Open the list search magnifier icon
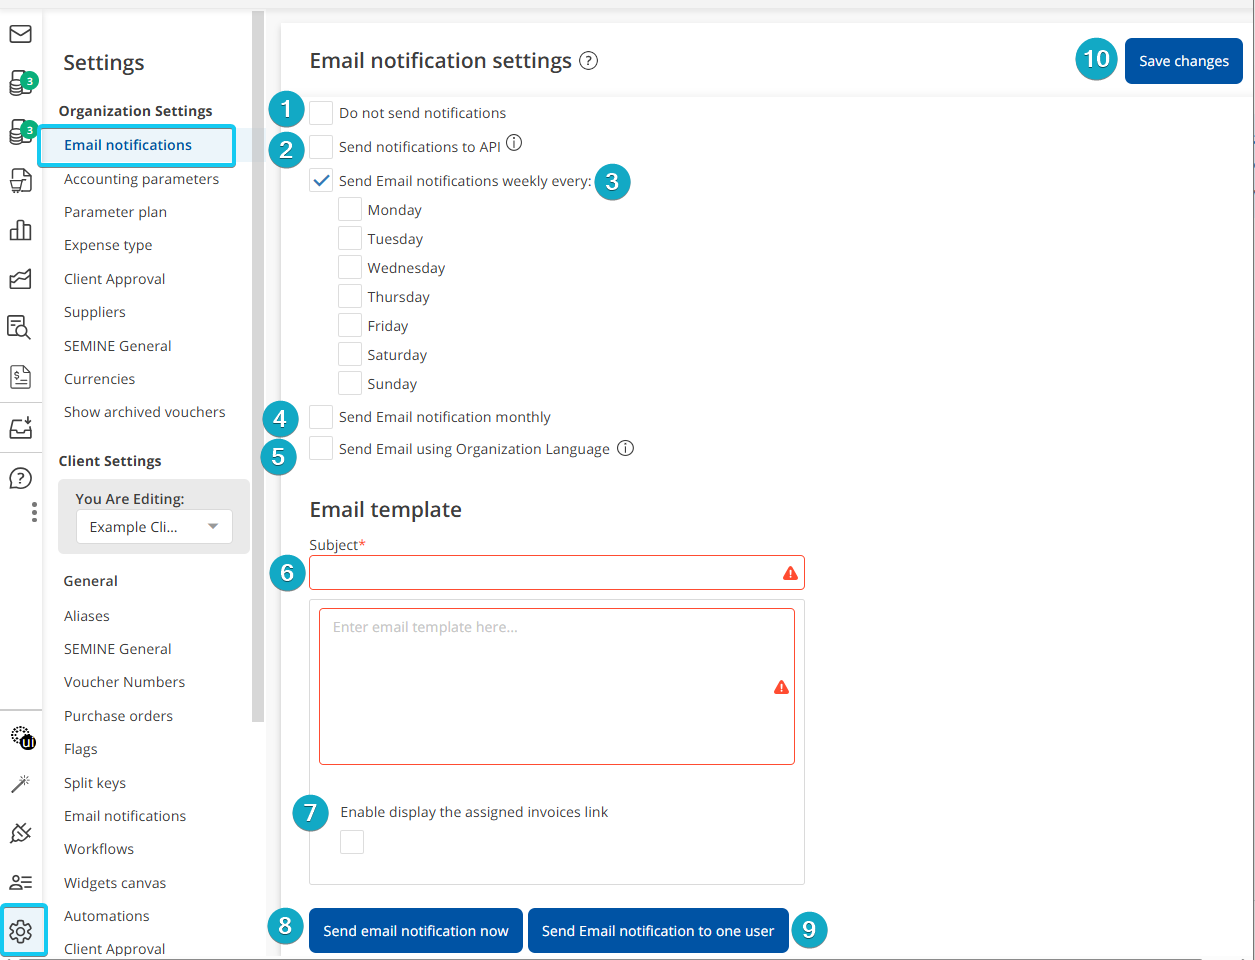The width and height of the screenshot is (1255, 960). (x=20, y=327)
